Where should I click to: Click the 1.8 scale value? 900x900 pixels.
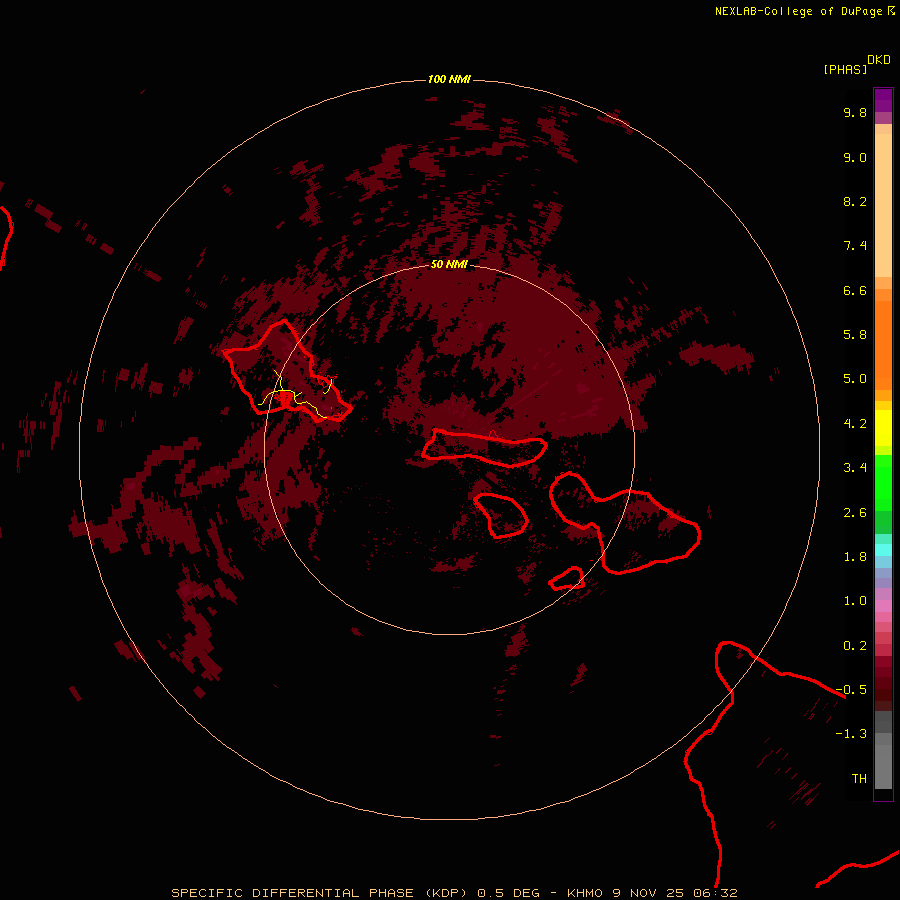pyautogui.click(x=855, y=556)
